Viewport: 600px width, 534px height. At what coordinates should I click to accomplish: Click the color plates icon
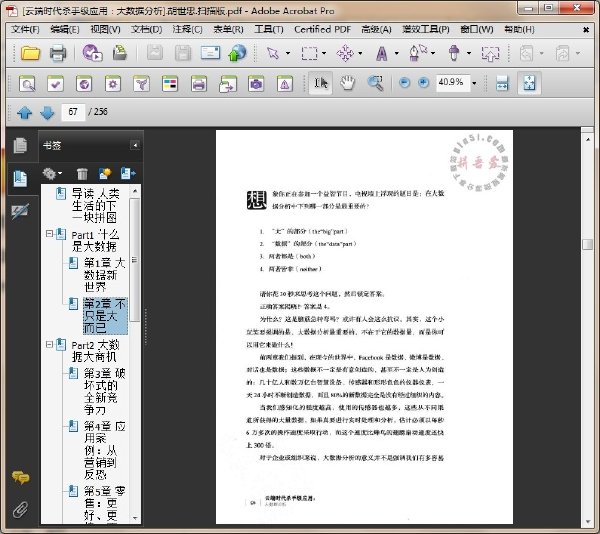click(x=170, y=83)
